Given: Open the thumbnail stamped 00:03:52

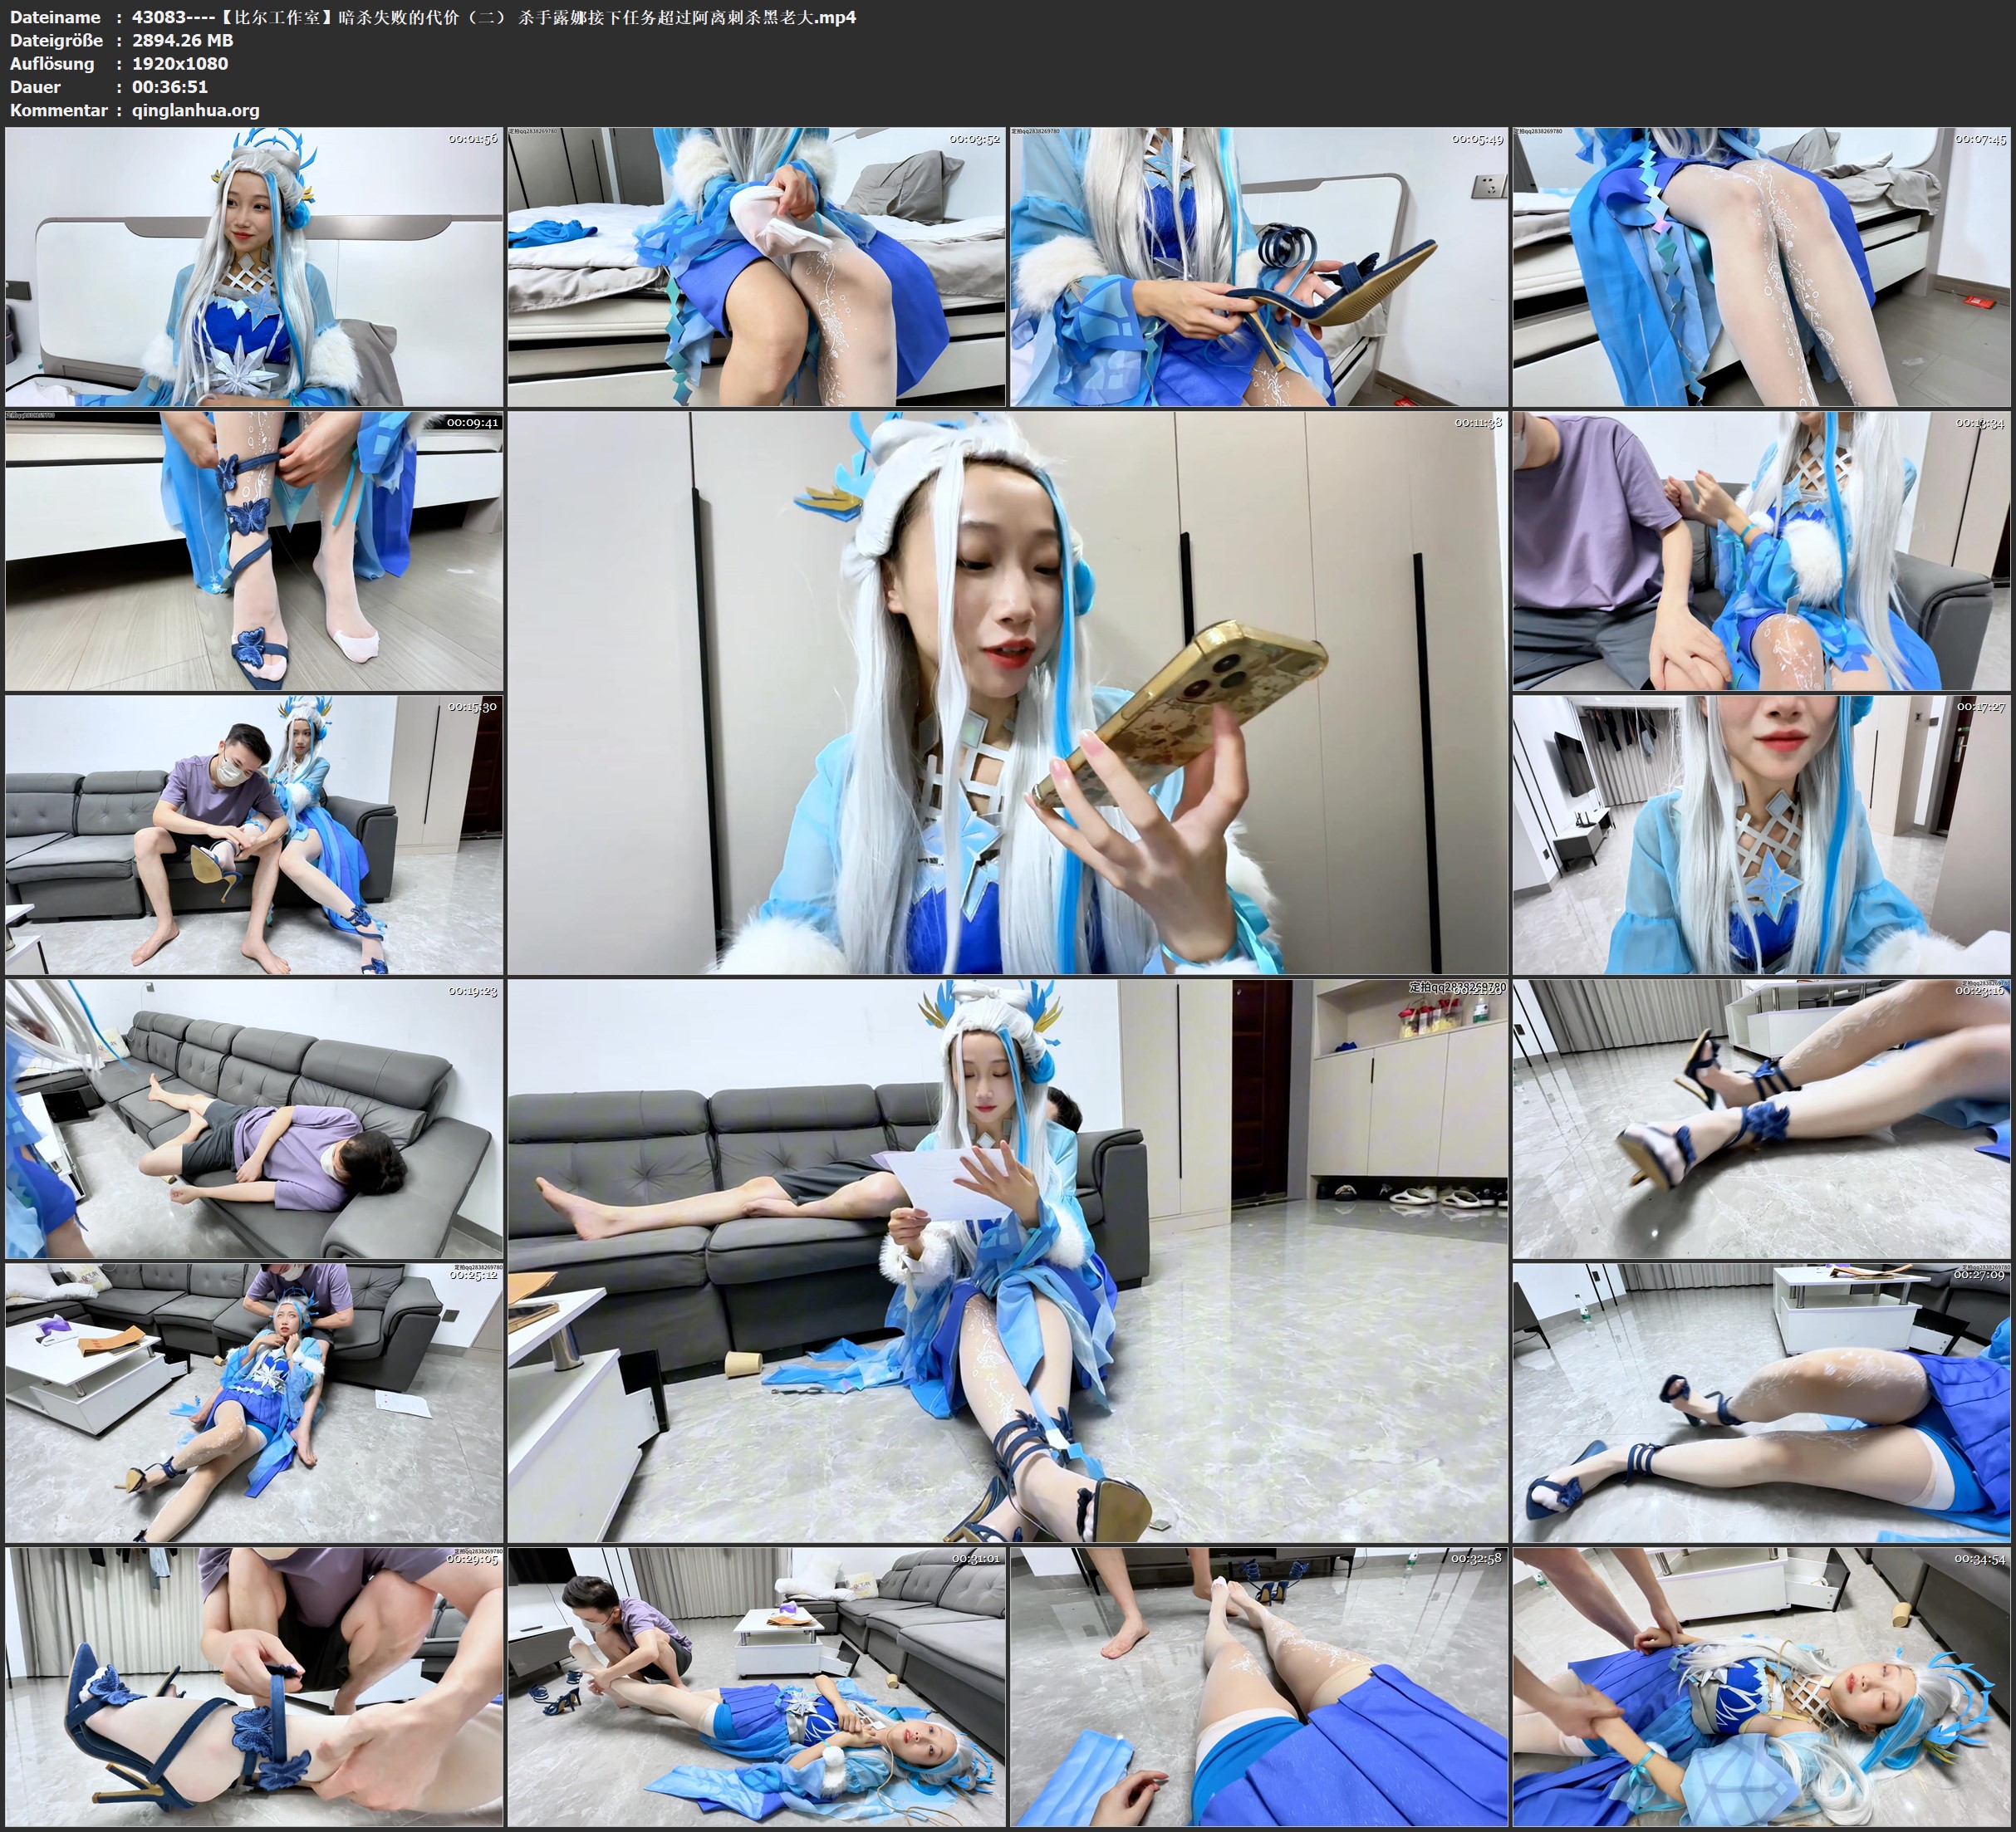Looking at the screenshot, I should (x=756, y=266).
